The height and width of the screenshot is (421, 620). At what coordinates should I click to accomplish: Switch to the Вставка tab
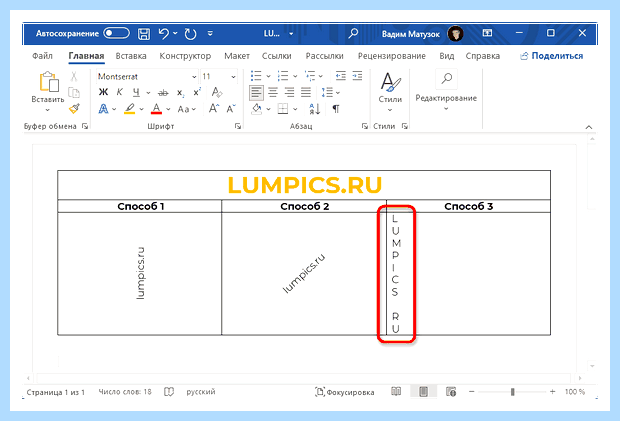[131, 56]
